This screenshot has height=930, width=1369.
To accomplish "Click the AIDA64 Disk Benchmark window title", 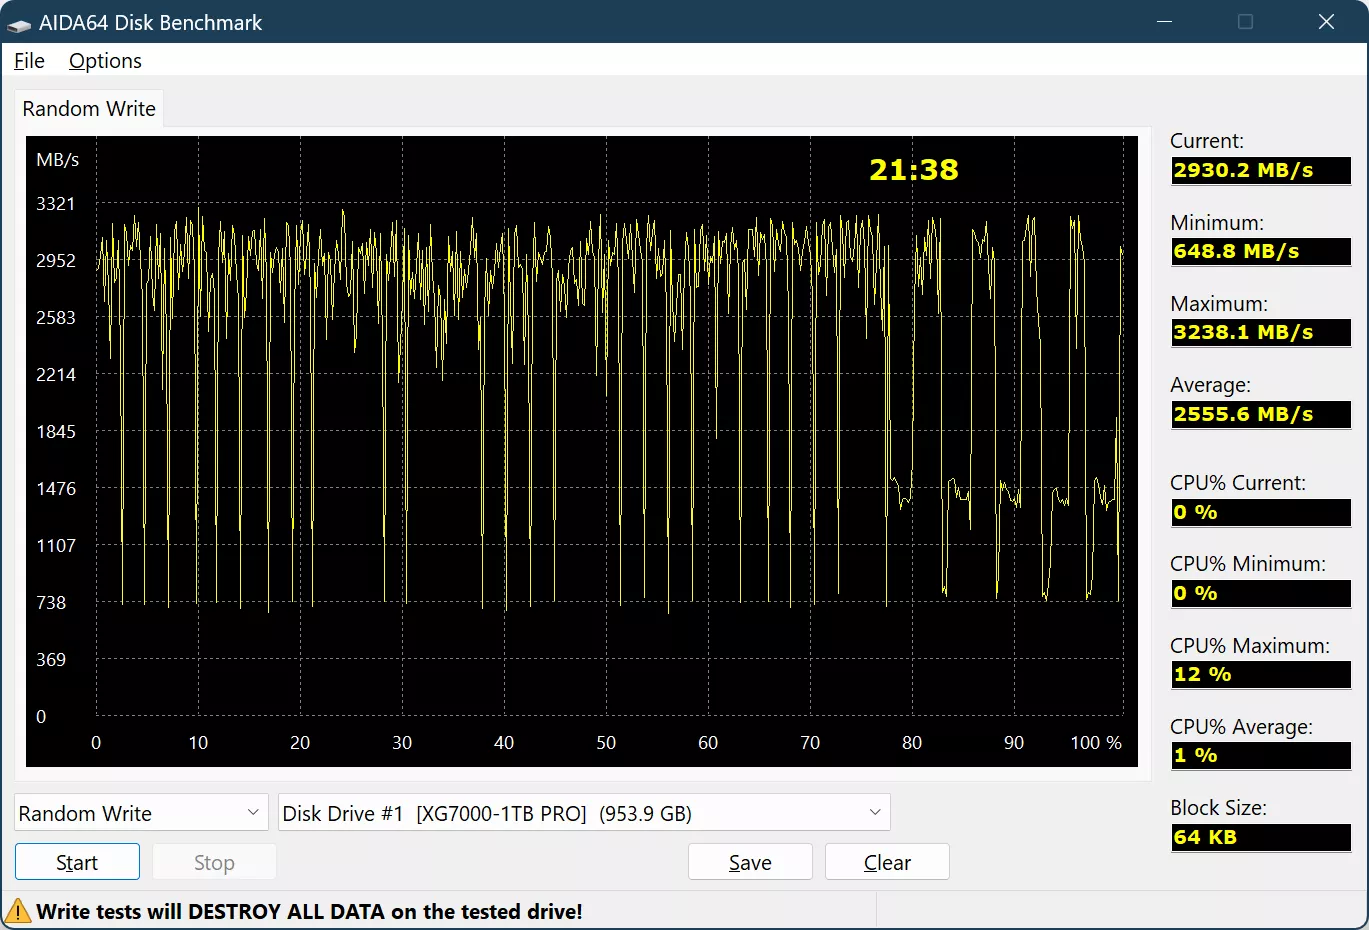I will 150,23.
